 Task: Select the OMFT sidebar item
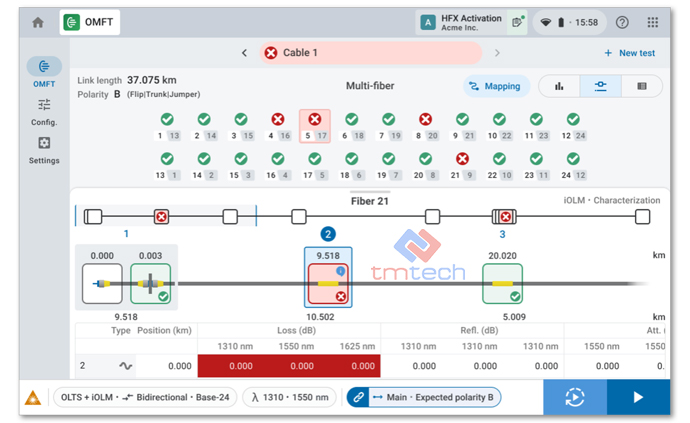point(43,72)
